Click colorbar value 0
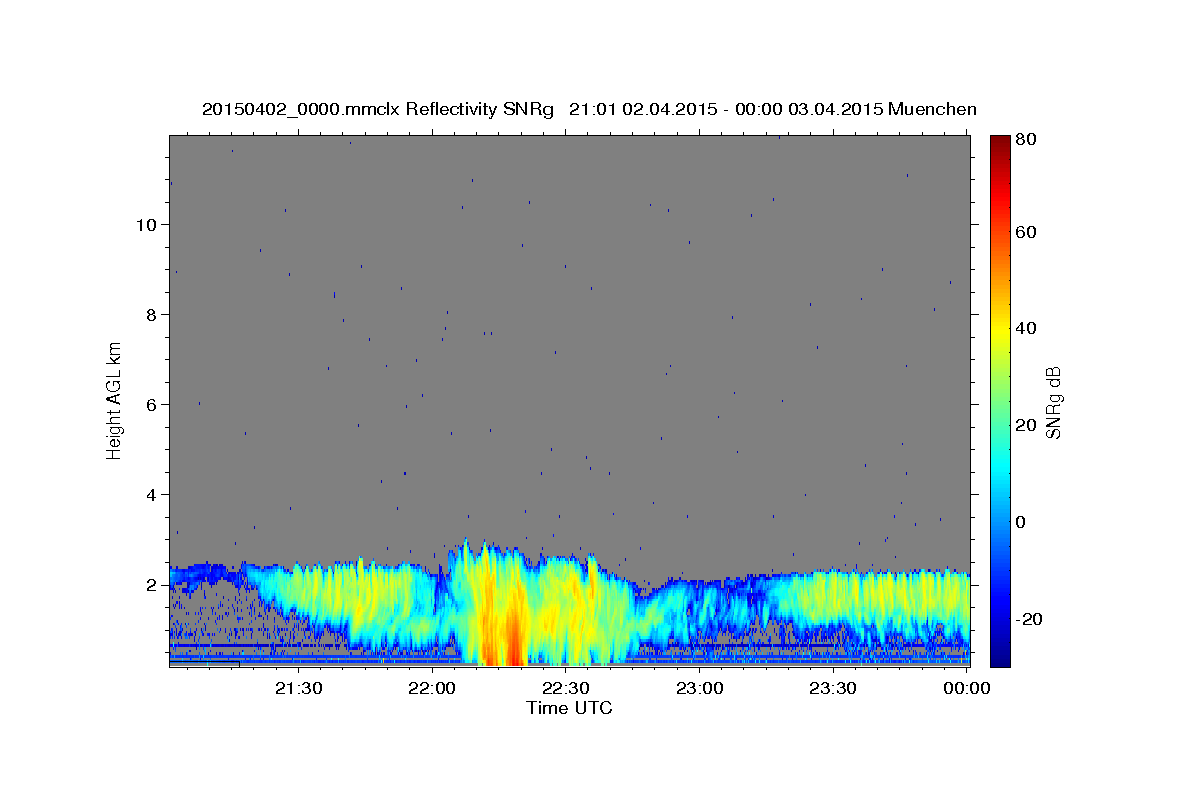Viewport: 1200px width, 800px height. coord(1022,522)
